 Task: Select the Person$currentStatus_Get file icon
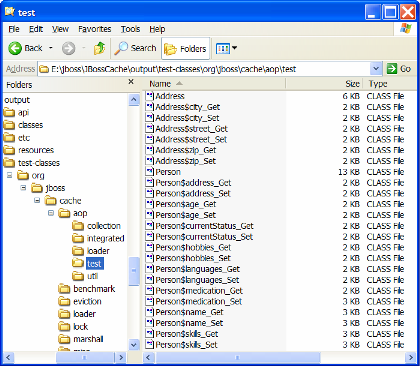click(x=150, y=226)
